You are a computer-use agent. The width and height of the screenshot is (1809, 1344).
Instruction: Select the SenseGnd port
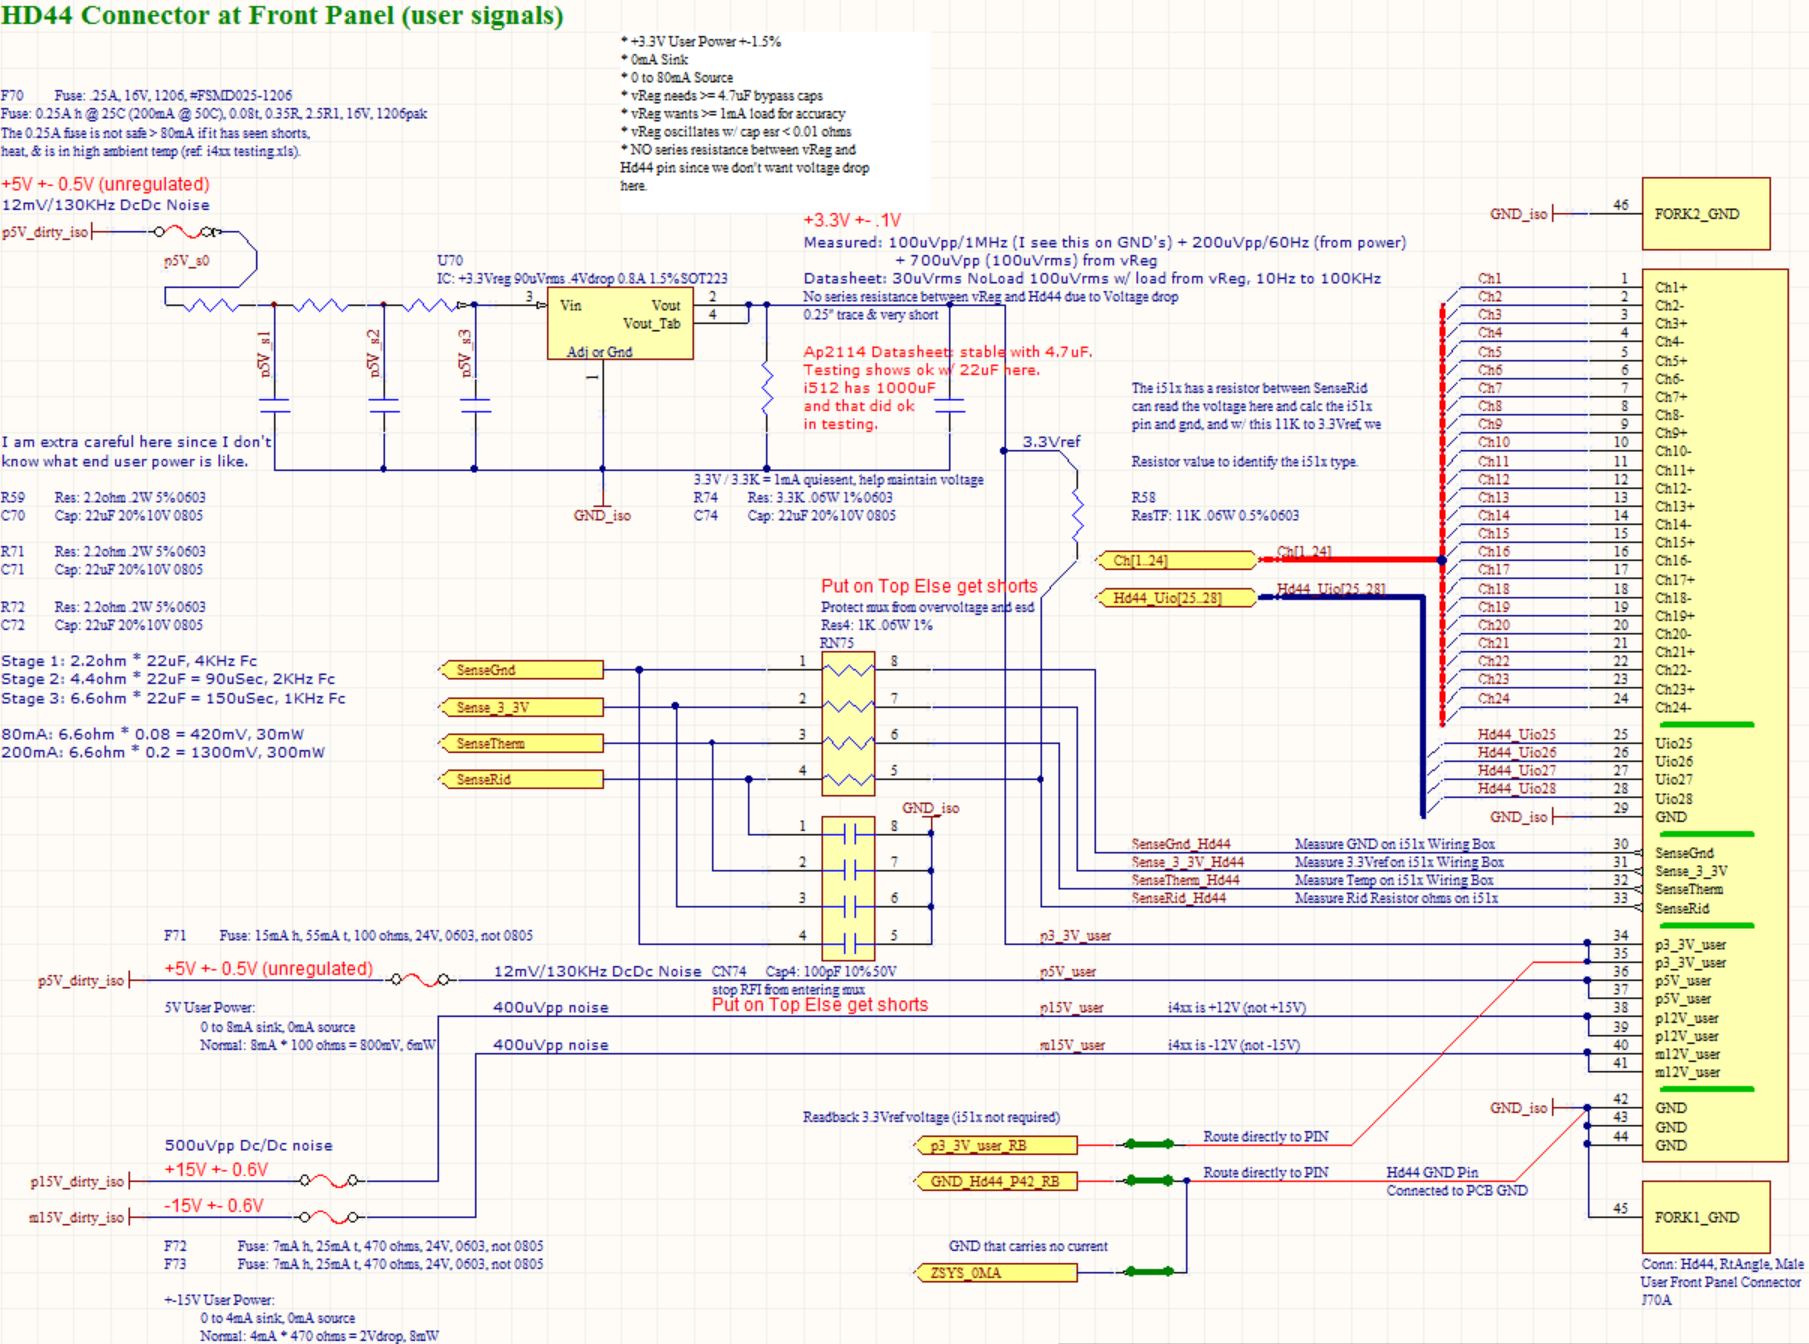522,670
